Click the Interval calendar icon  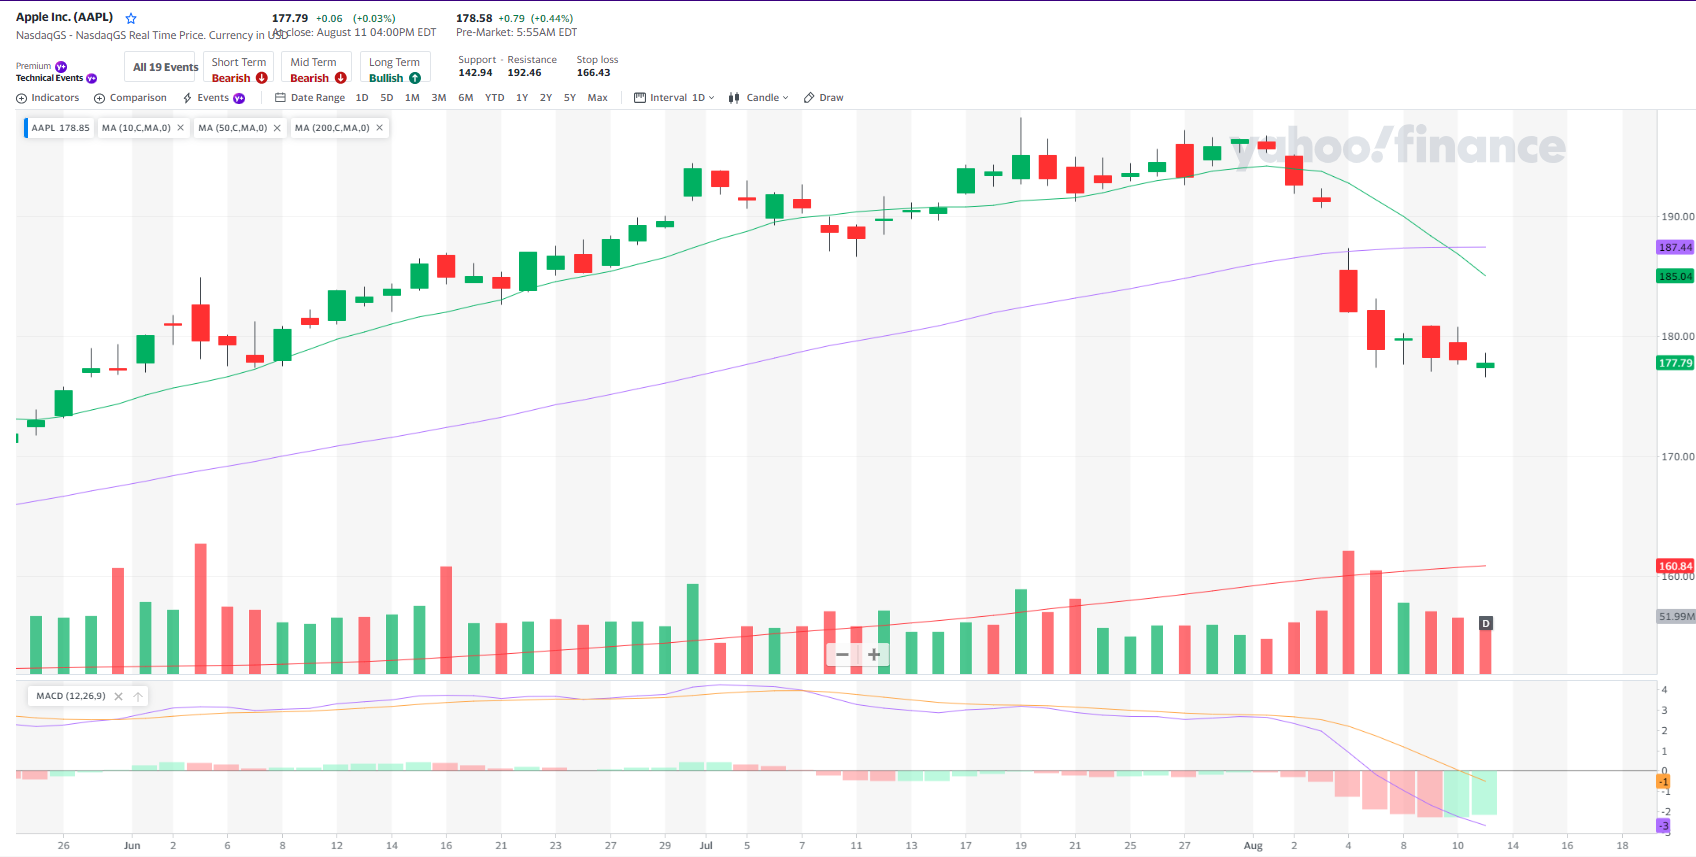point(640,98)
